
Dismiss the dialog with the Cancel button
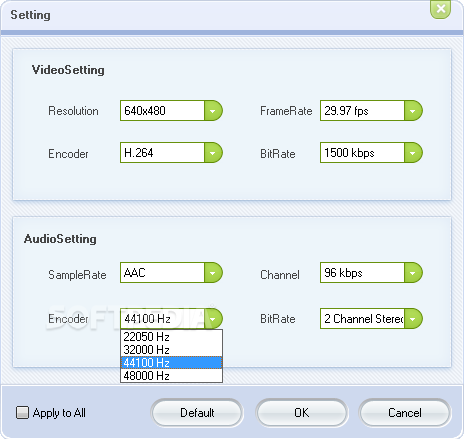(405, 413)
